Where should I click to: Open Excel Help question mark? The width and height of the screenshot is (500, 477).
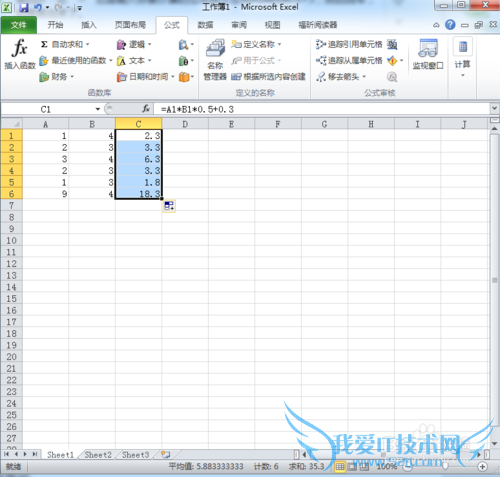(x=450, y=24)
